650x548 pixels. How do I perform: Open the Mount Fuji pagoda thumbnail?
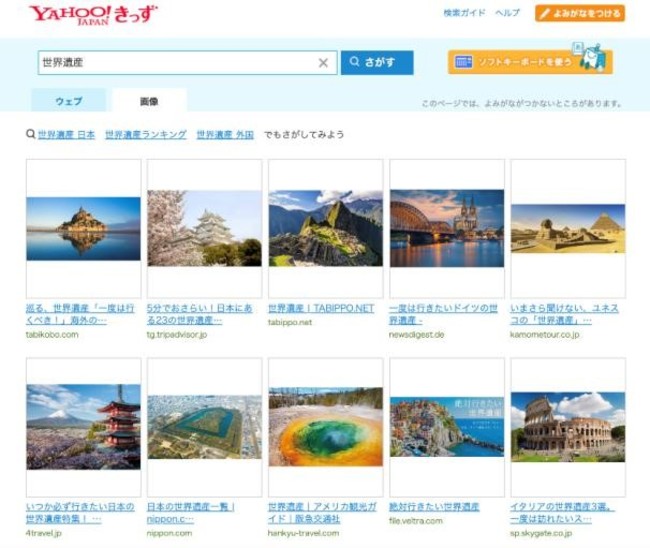click(83, 427)
